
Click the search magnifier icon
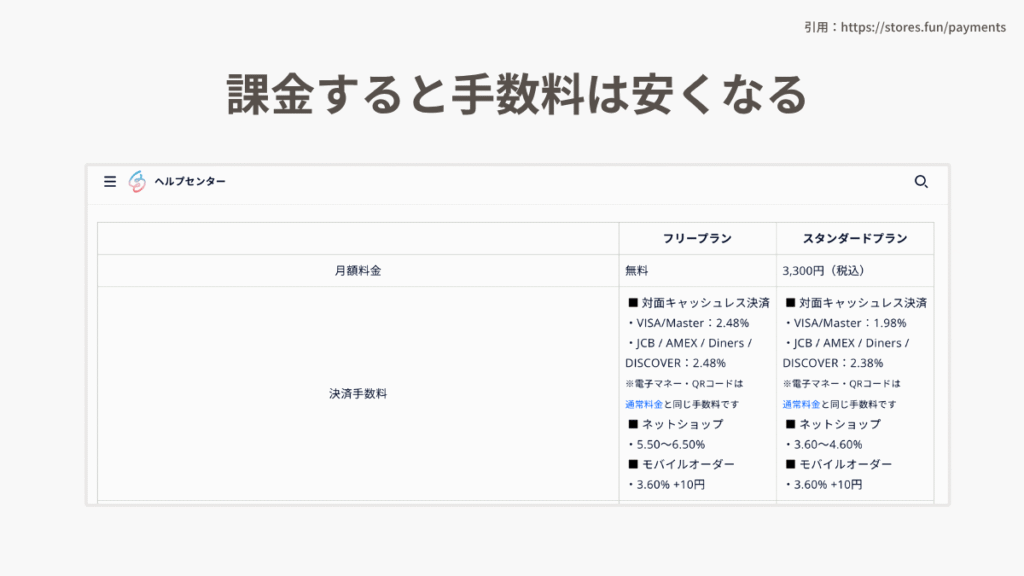coord(921,181)
